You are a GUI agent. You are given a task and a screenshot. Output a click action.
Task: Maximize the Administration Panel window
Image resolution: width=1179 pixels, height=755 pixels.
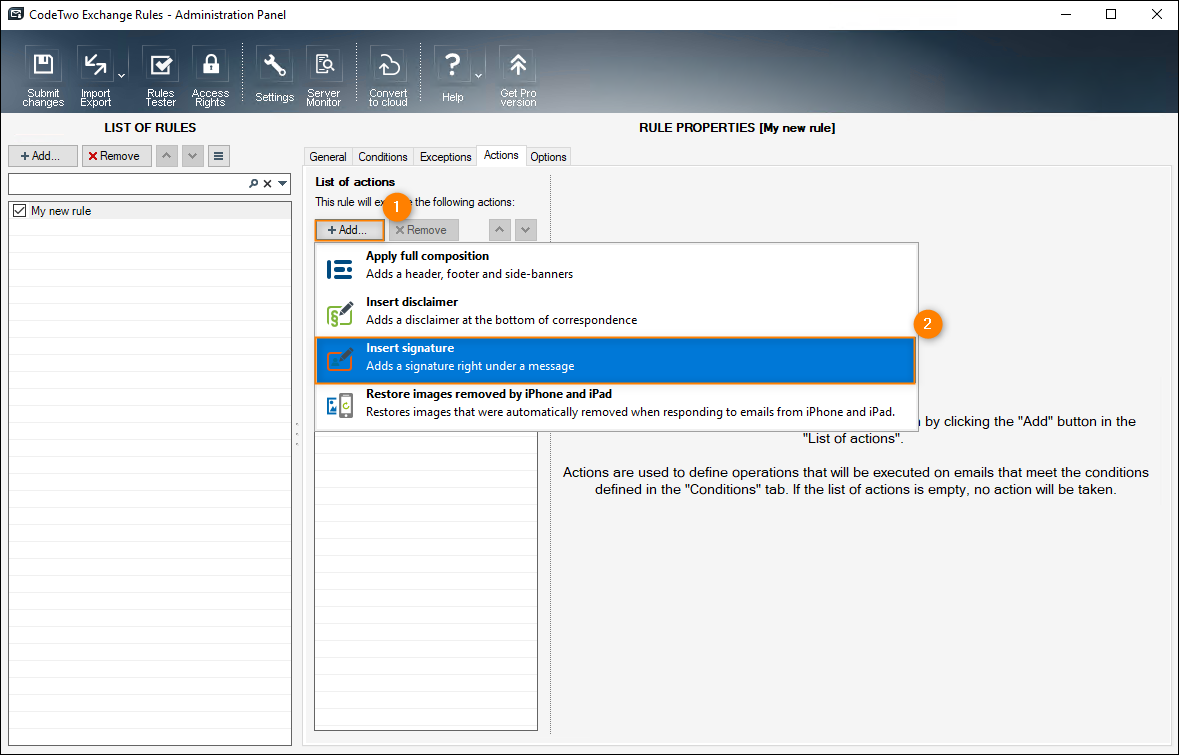point(1111,14)
